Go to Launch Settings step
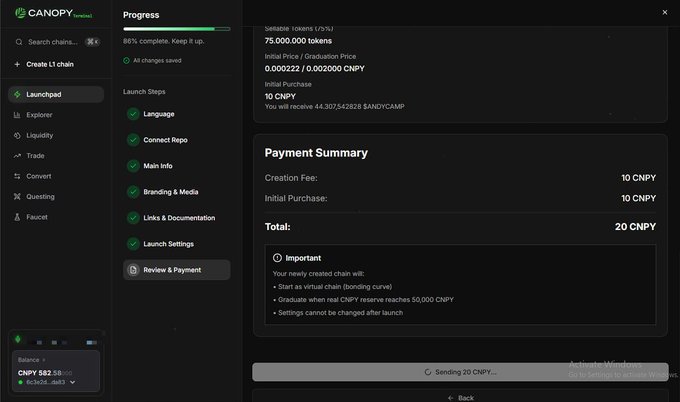 (169, 244)
